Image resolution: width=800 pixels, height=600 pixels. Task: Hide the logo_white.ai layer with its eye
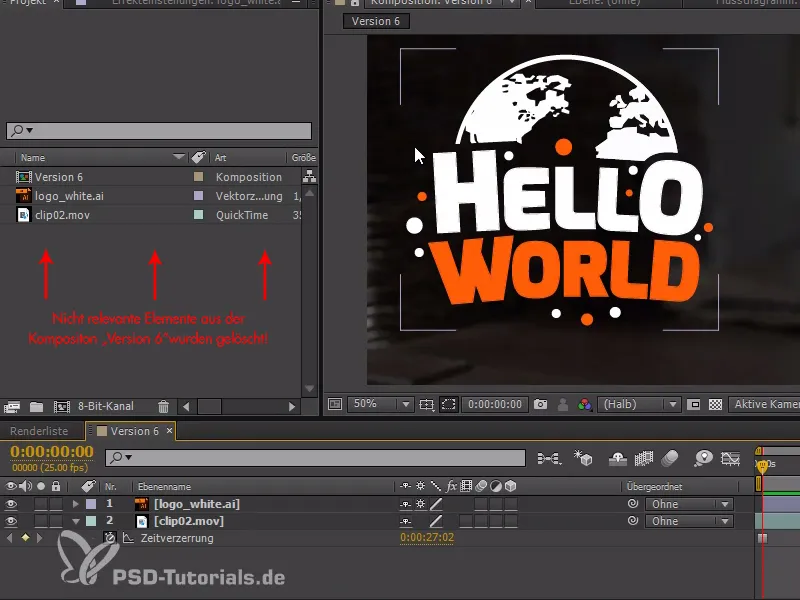tap(11, 504)
